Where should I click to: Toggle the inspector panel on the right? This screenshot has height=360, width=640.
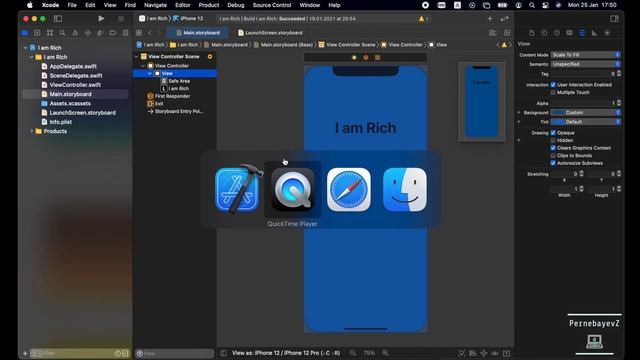pyautogui.click(x=614, y=19)
